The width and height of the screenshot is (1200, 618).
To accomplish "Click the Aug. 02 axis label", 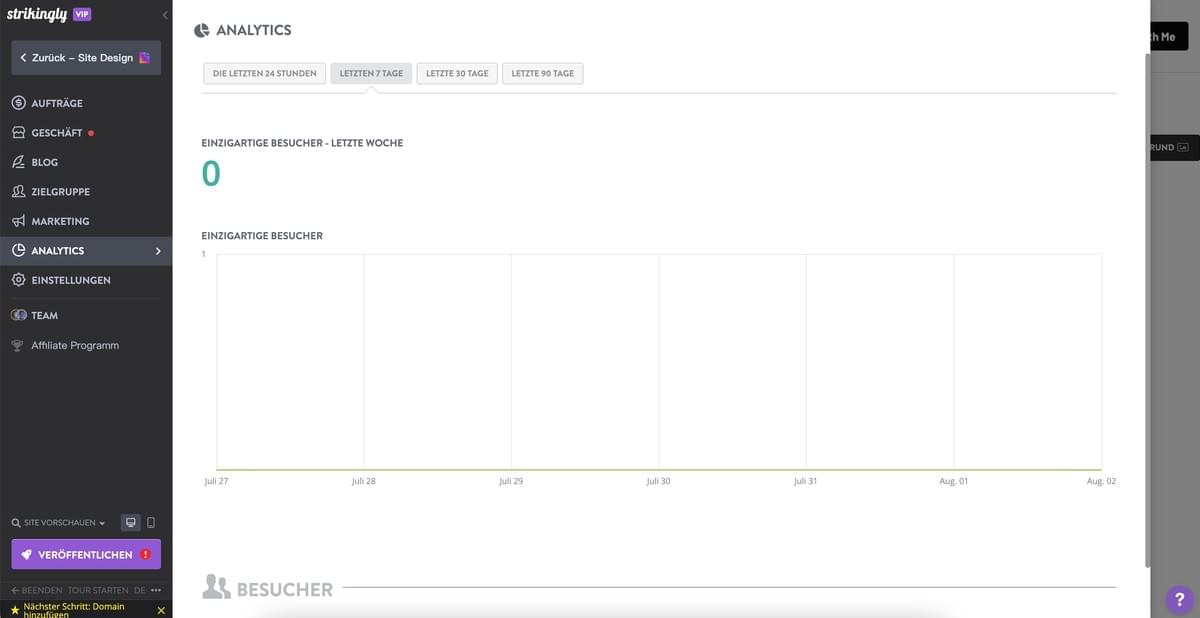I will (x=1101, y=481).
